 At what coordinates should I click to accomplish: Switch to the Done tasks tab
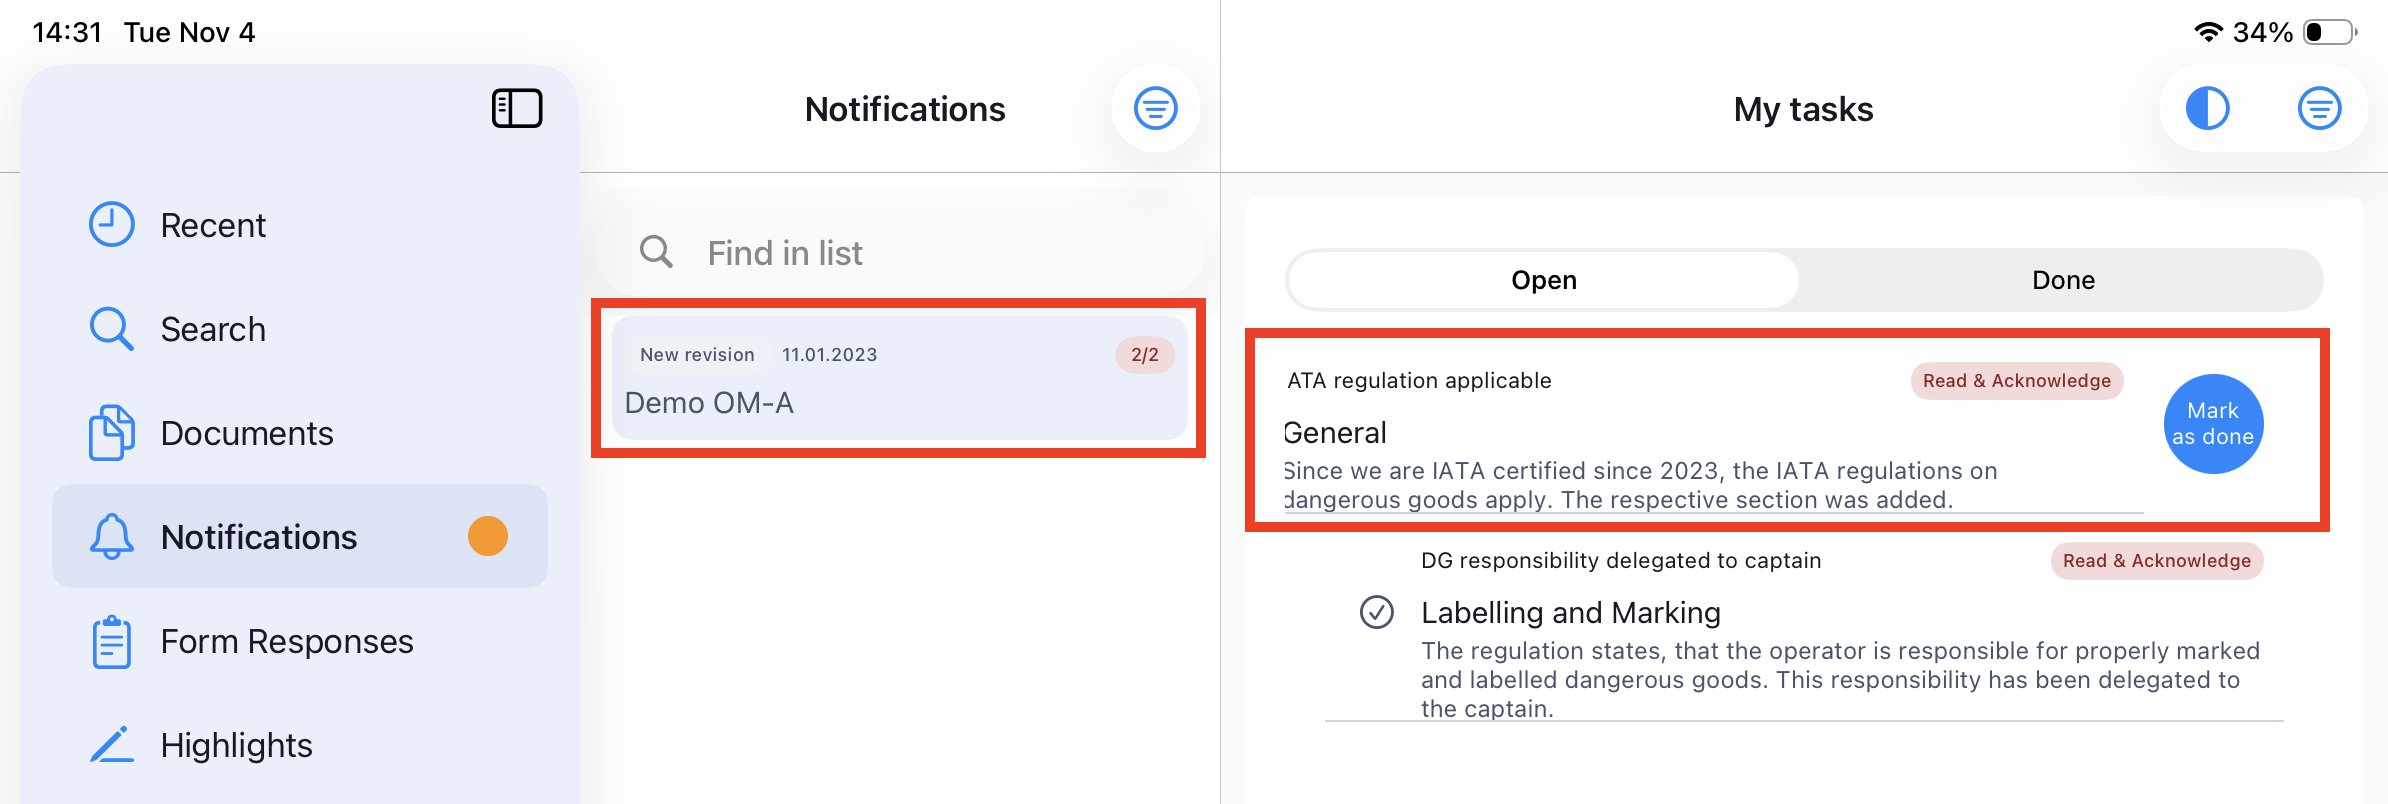2062,280
